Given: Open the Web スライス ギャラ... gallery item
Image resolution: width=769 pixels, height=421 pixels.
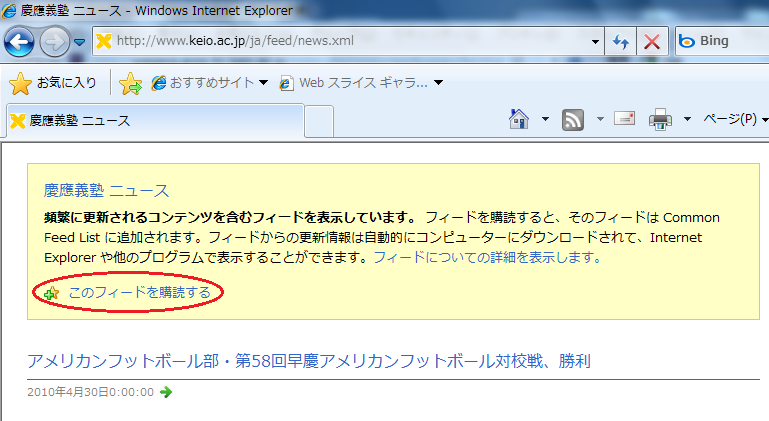Looking at the screenshot, I should pos(361,82).
